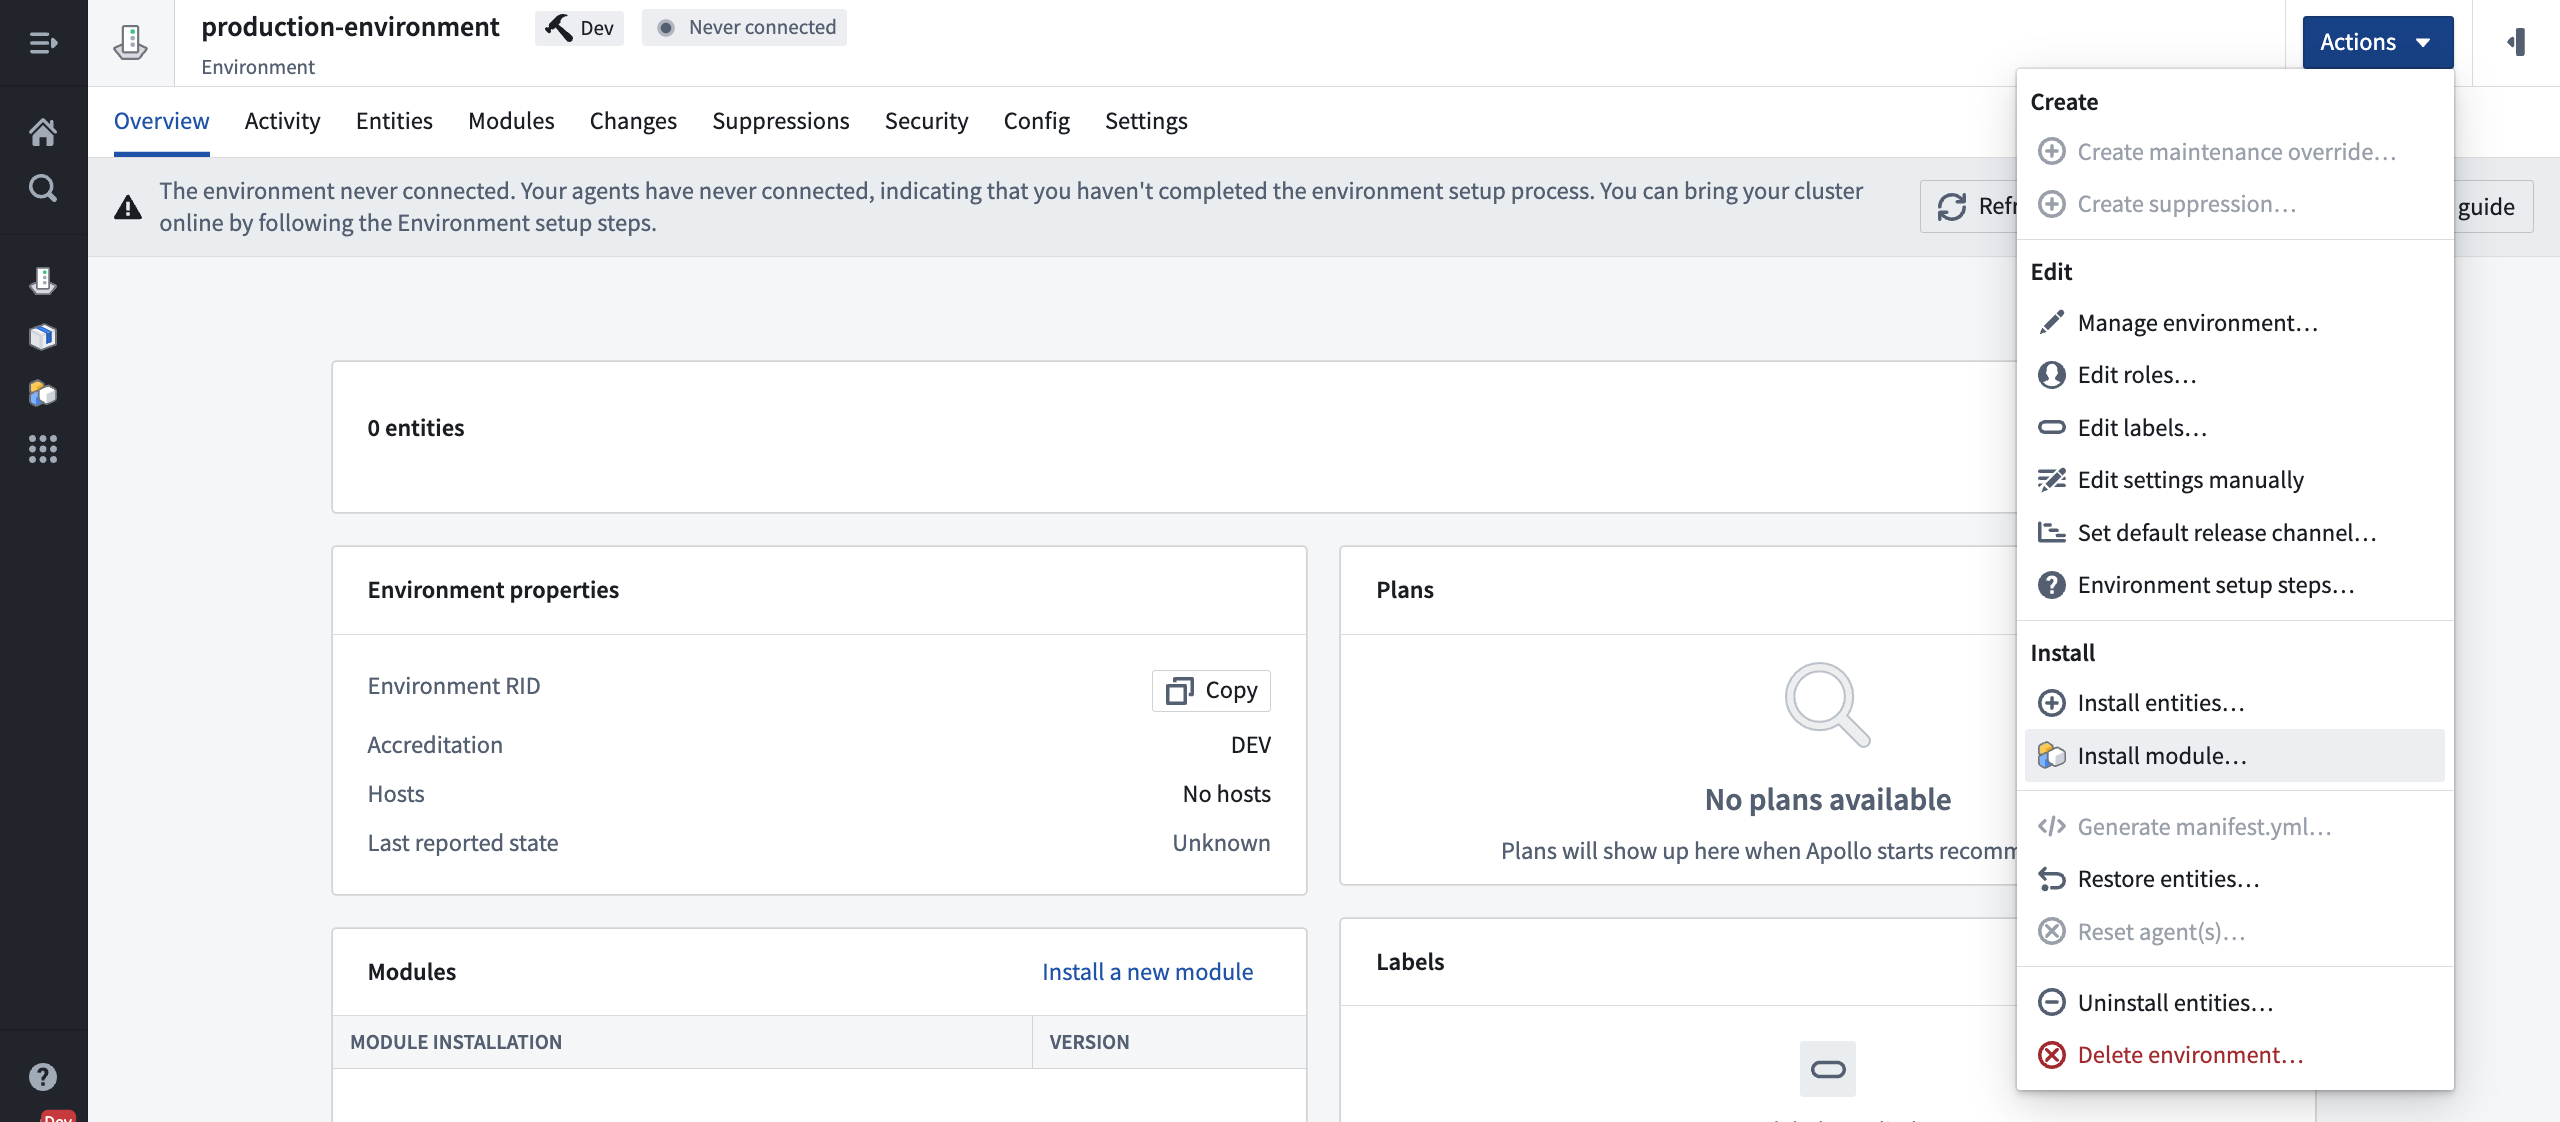The image size is (2560, 1122).
Task: Choose Edit roles… in Actions menu
Action: [2234, 375]
